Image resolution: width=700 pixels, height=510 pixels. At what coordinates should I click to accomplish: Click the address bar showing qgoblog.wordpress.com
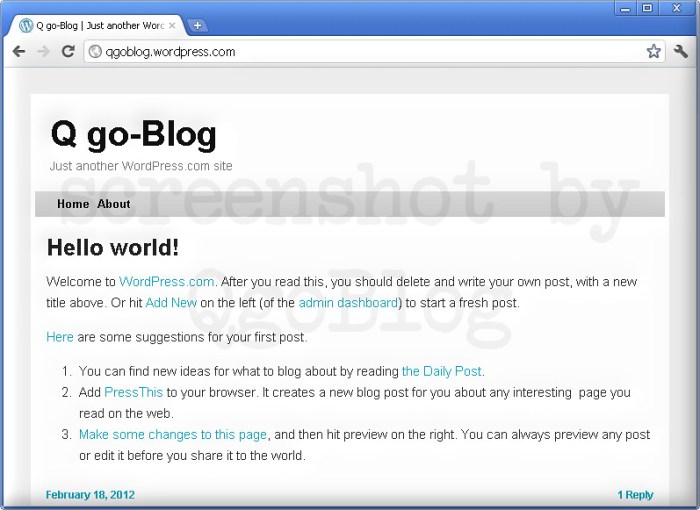[374, 52]
